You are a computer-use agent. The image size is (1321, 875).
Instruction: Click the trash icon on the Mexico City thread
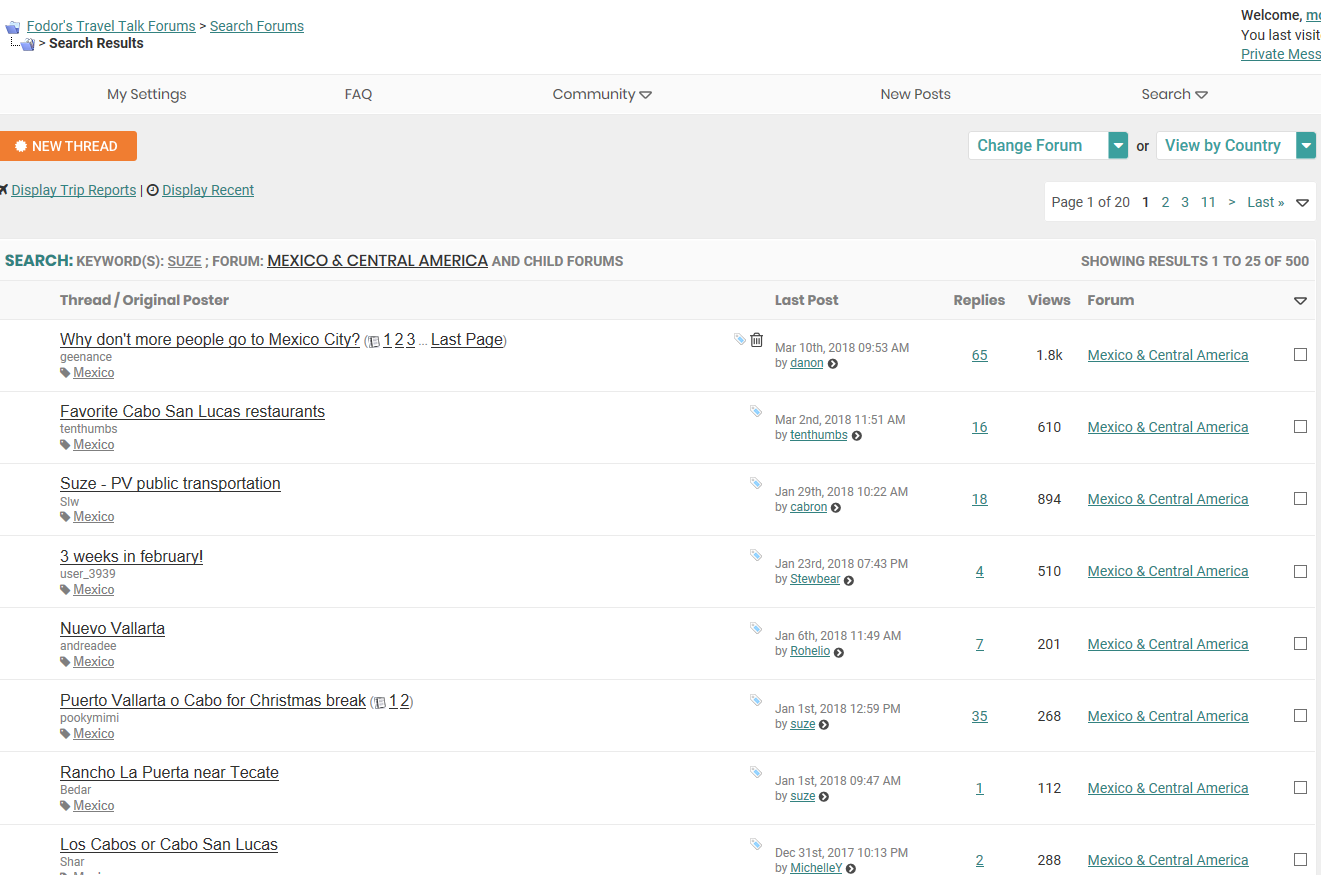757,340
